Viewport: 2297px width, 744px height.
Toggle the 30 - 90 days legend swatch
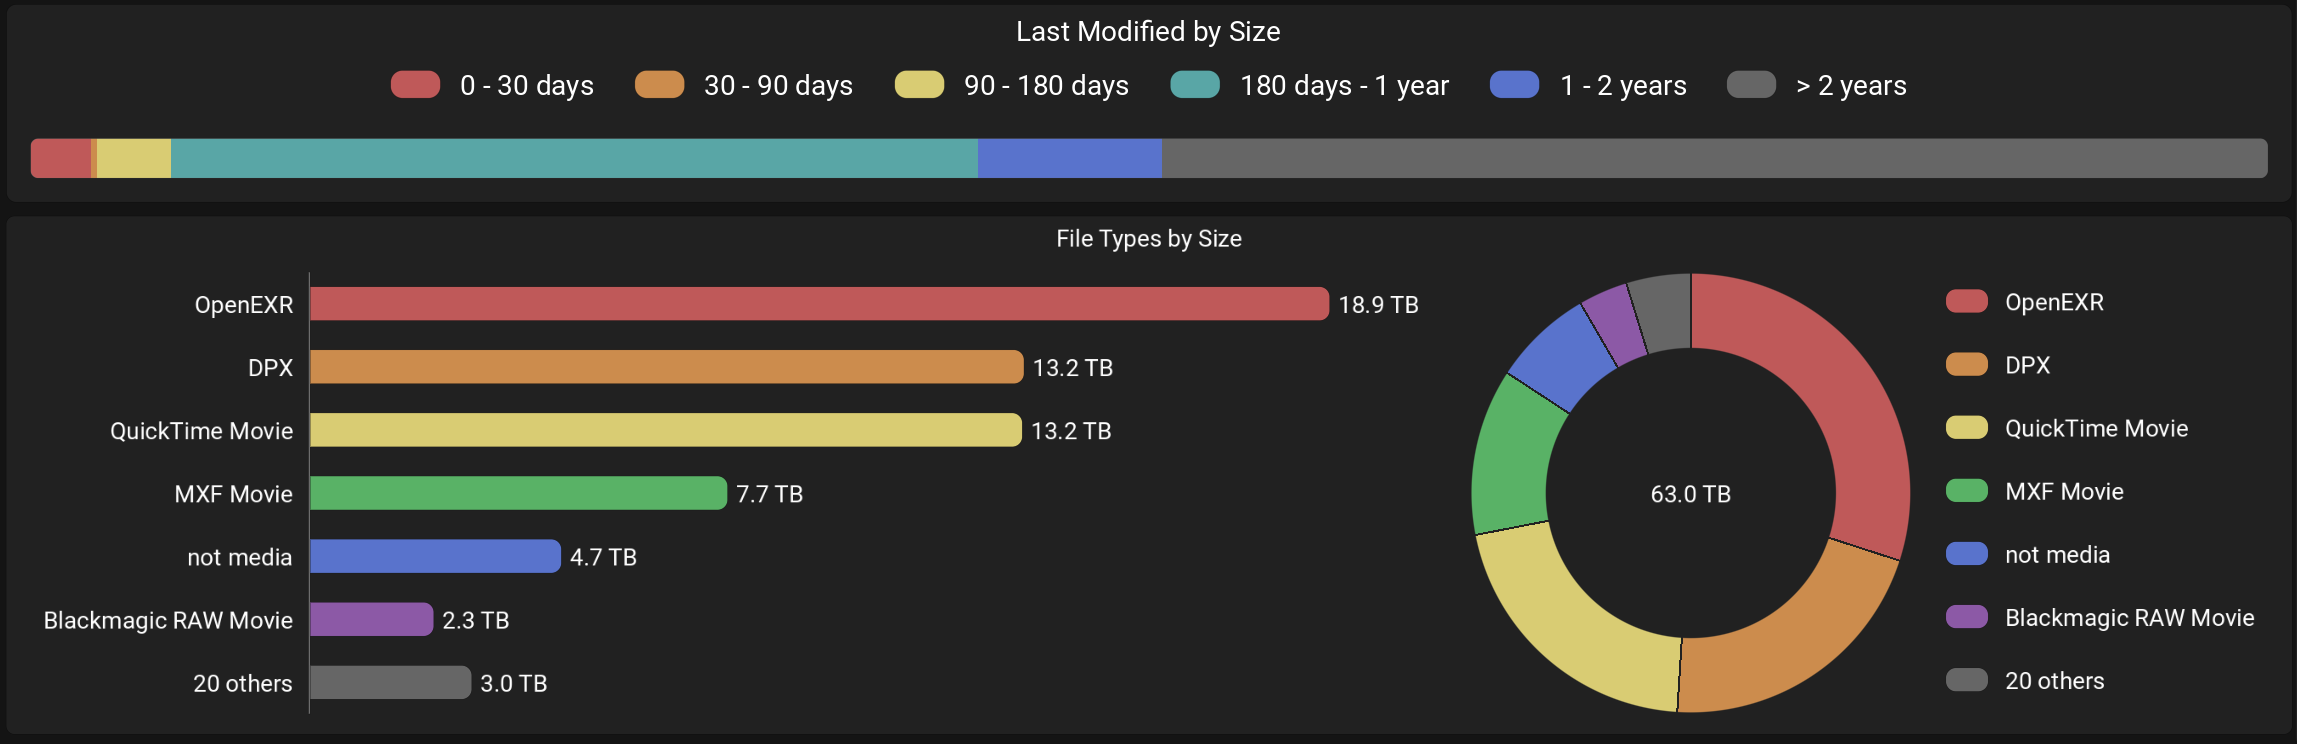coord(659,85)
